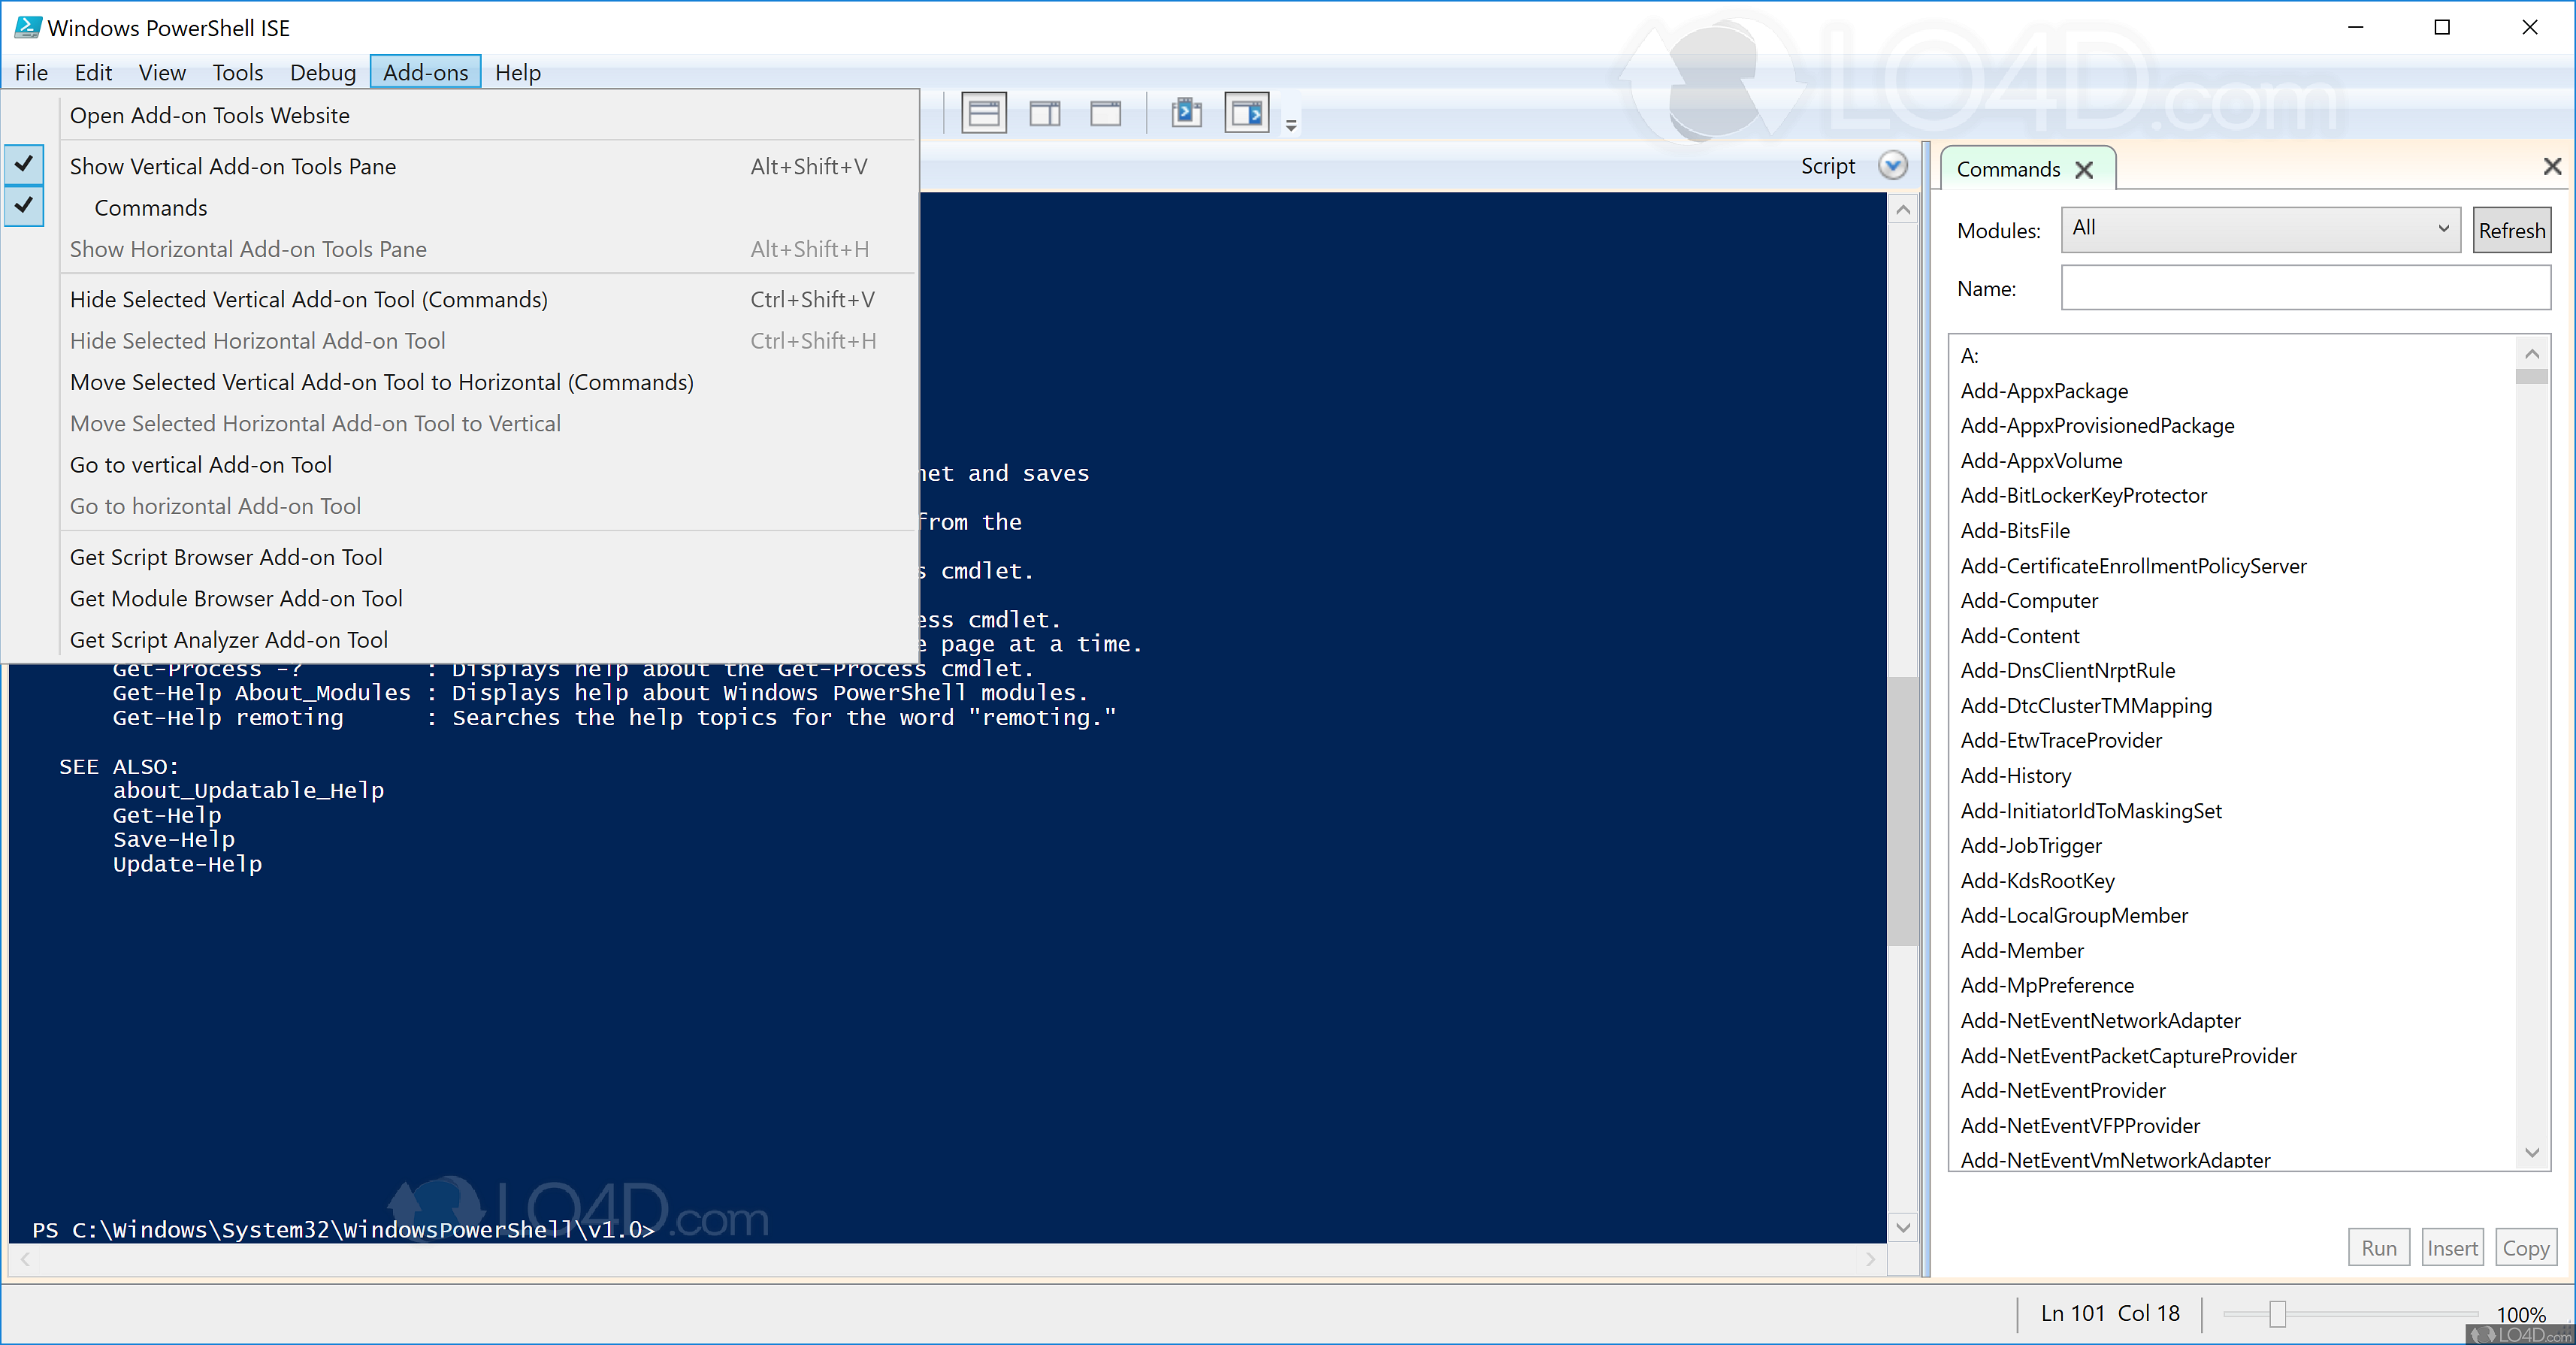Show Script Pane Top layout icon

984,113
